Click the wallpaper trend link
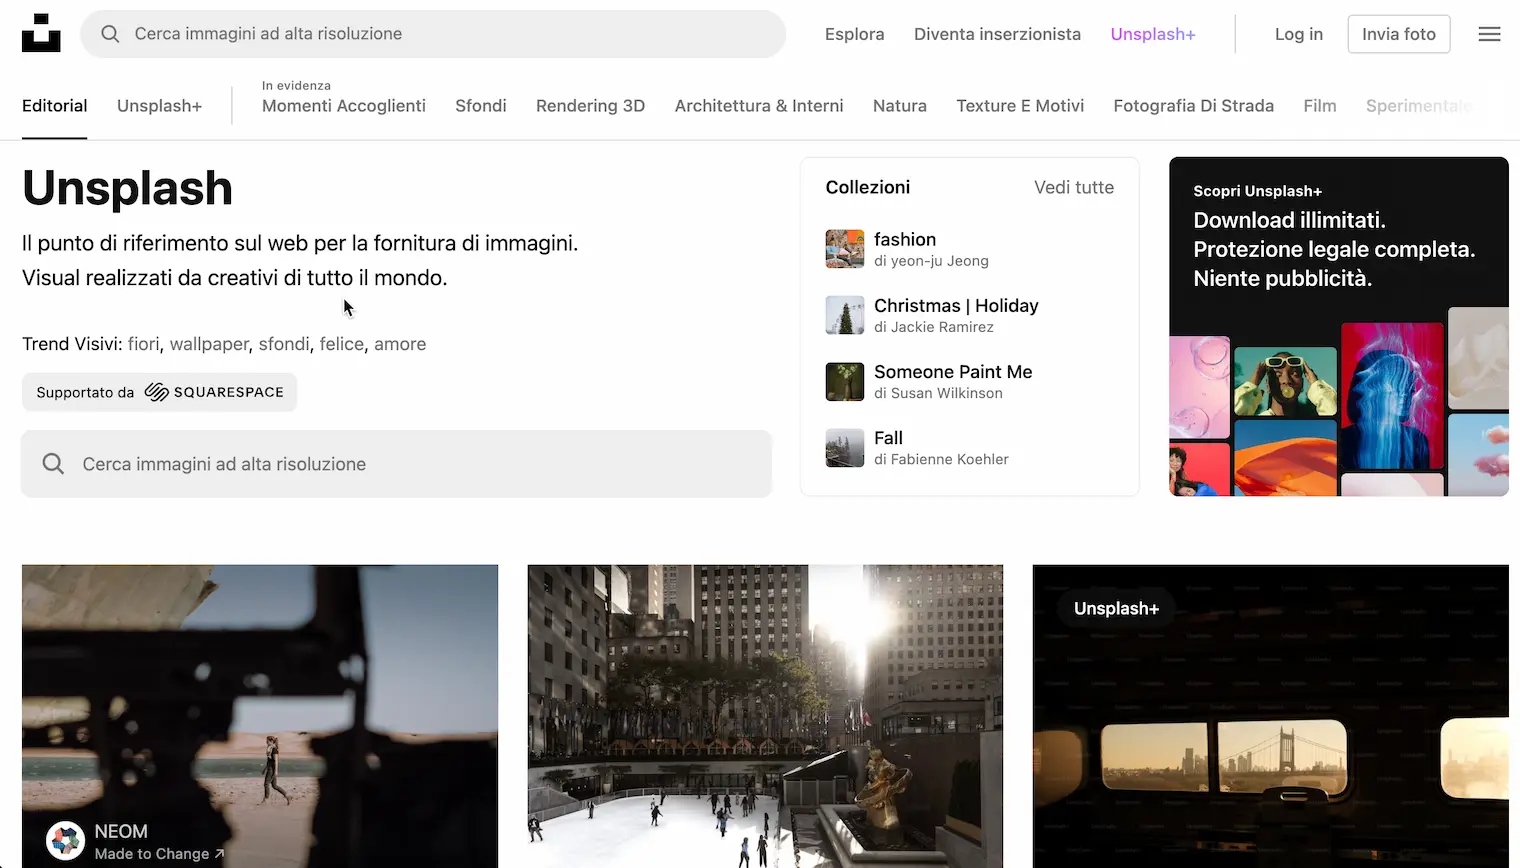1520x868 pixels. tap(209, 344)
